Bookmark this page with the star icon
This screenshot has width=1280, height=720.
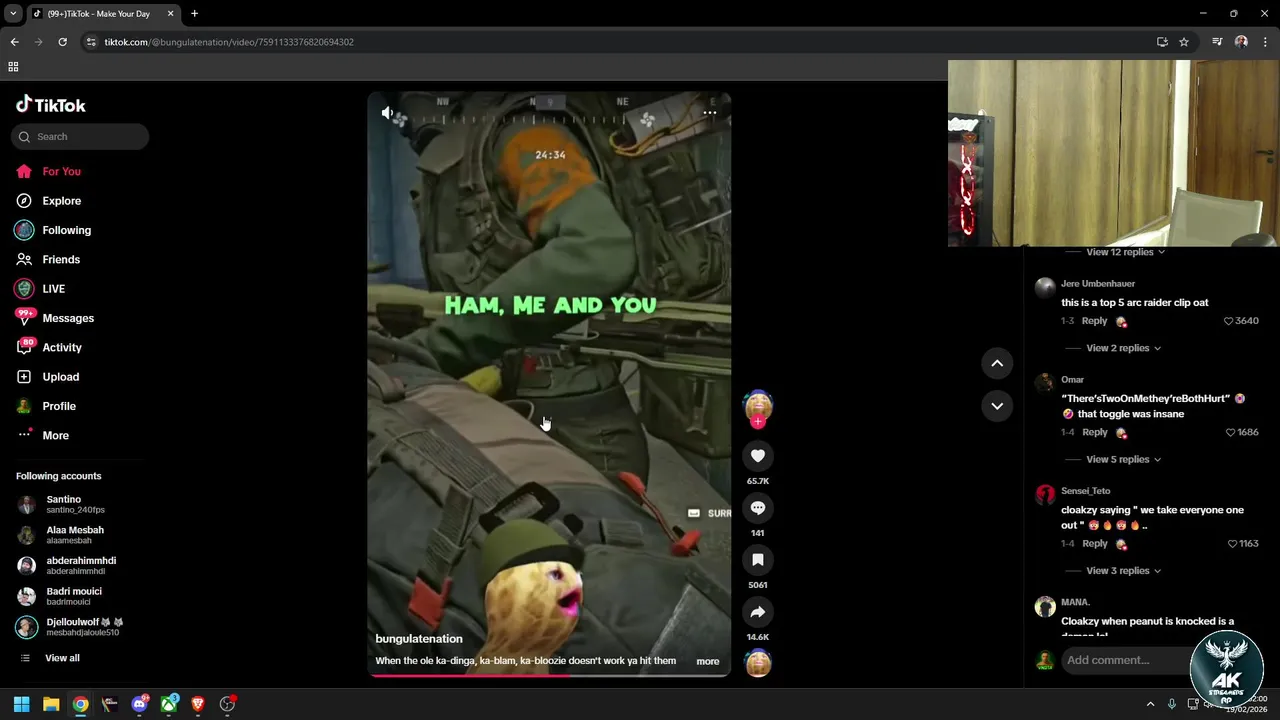pos(1184,42)
